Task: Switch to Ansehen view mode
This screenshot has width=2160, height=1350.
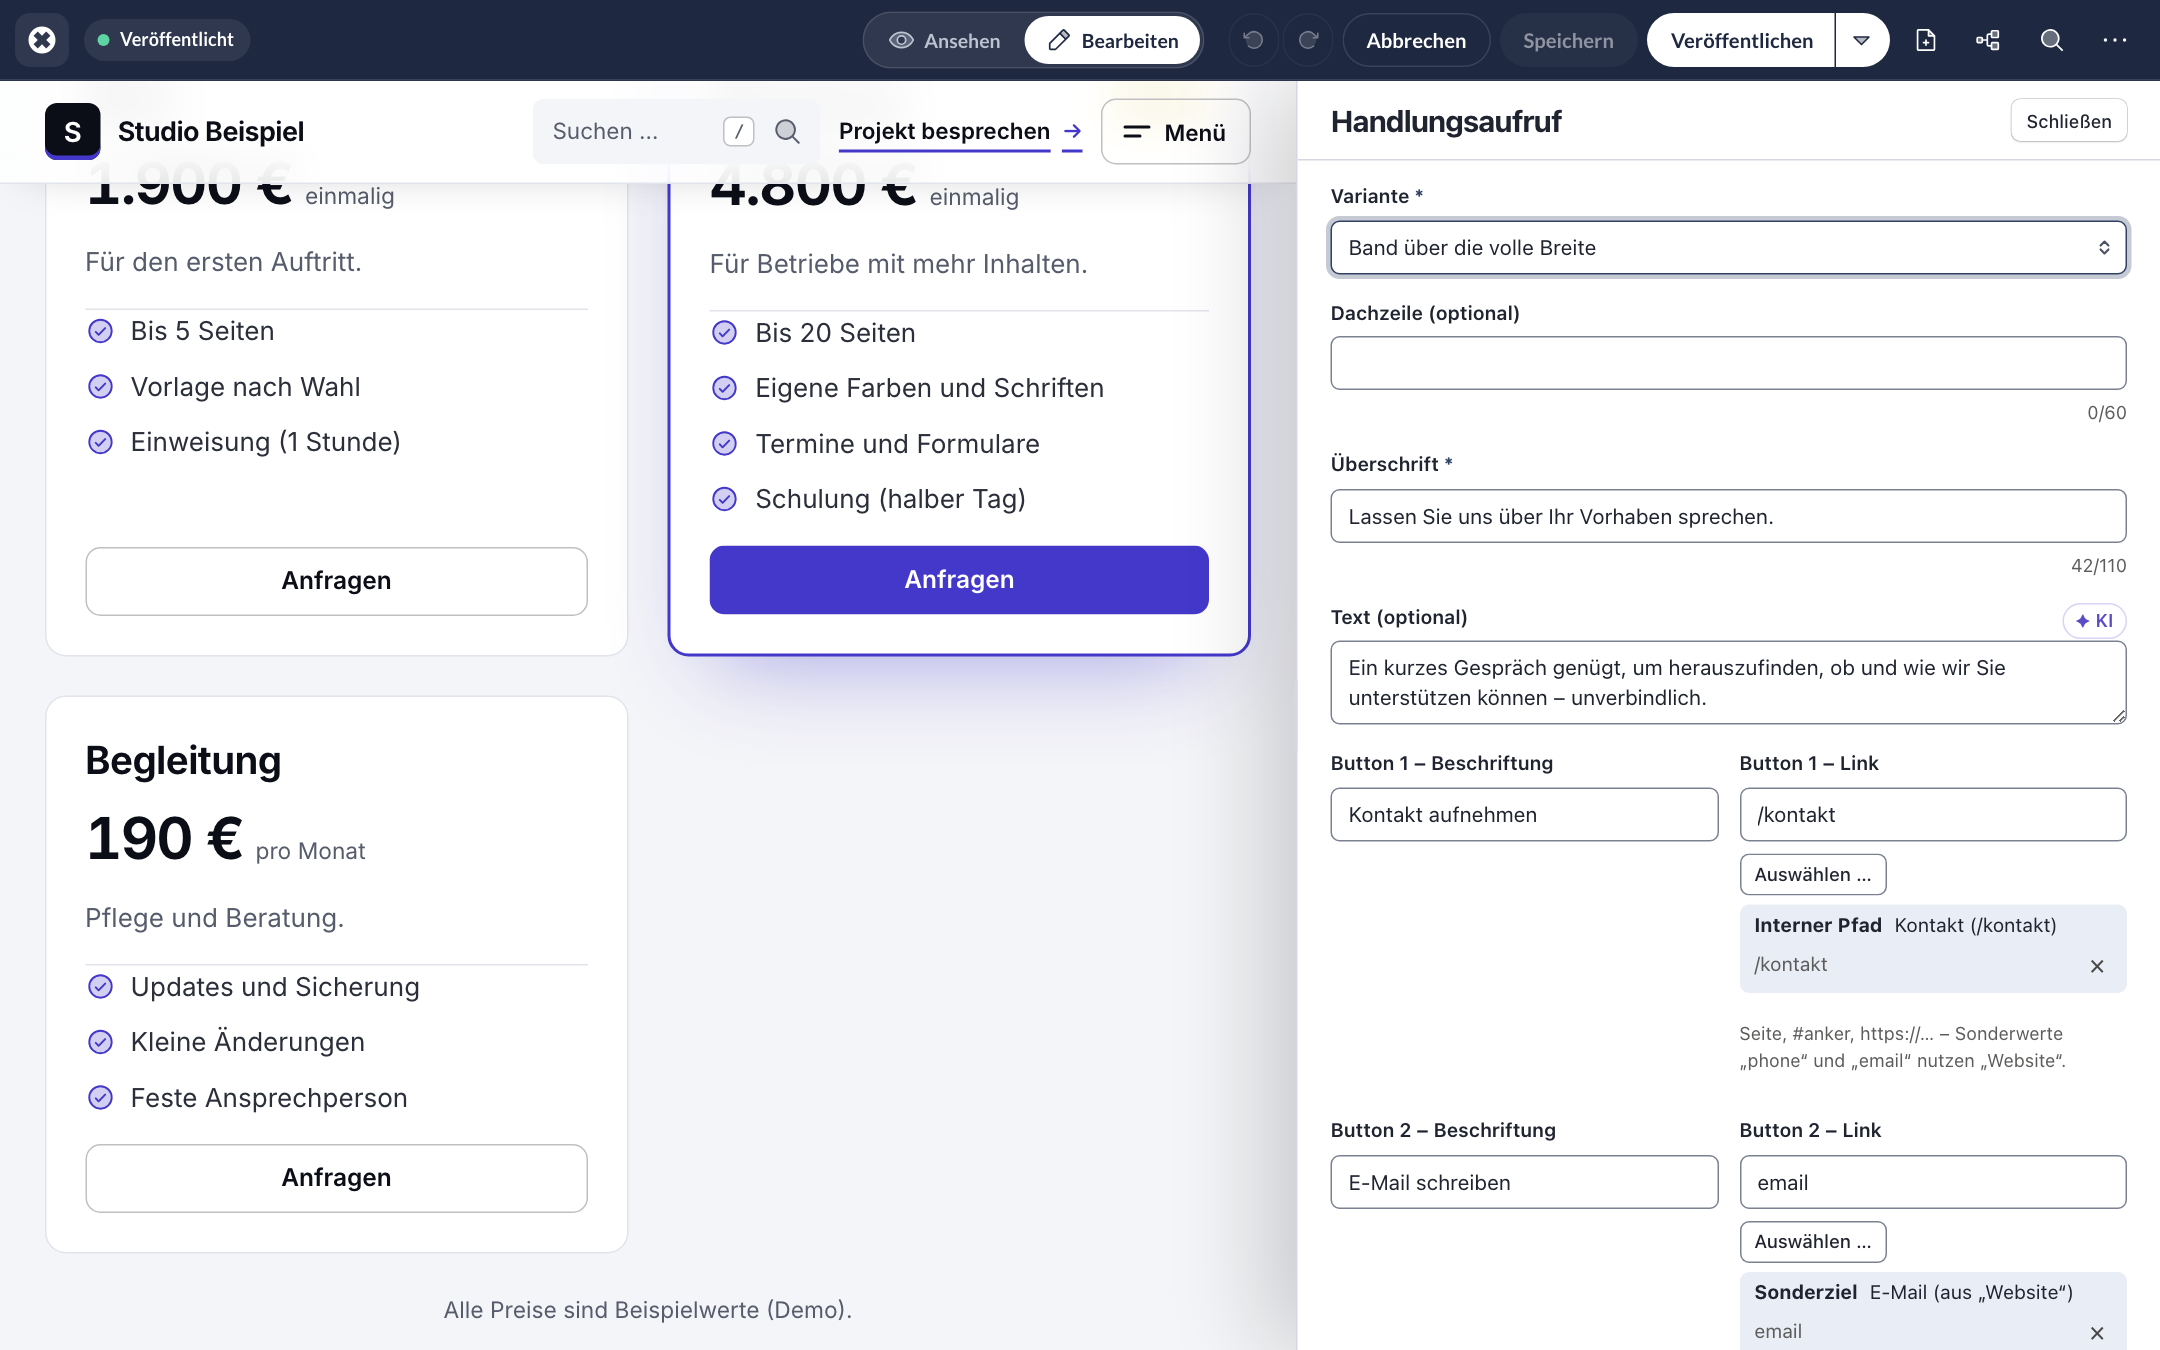Action: tap(945, 41)
